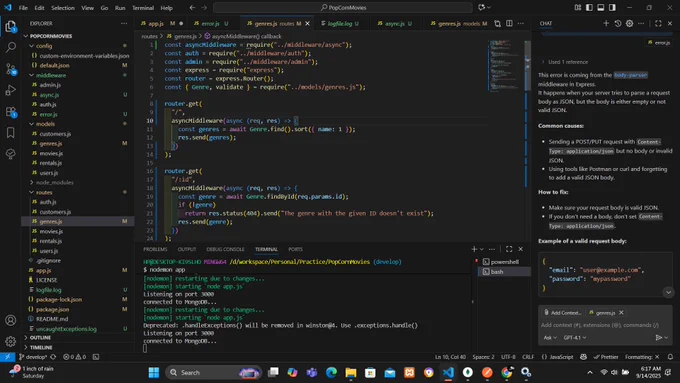
Task: Open the Accounts menu icon
Action: 10,321
